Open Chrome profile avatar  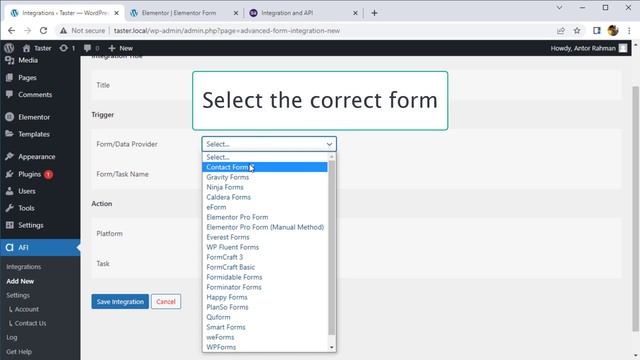[613, 31]
